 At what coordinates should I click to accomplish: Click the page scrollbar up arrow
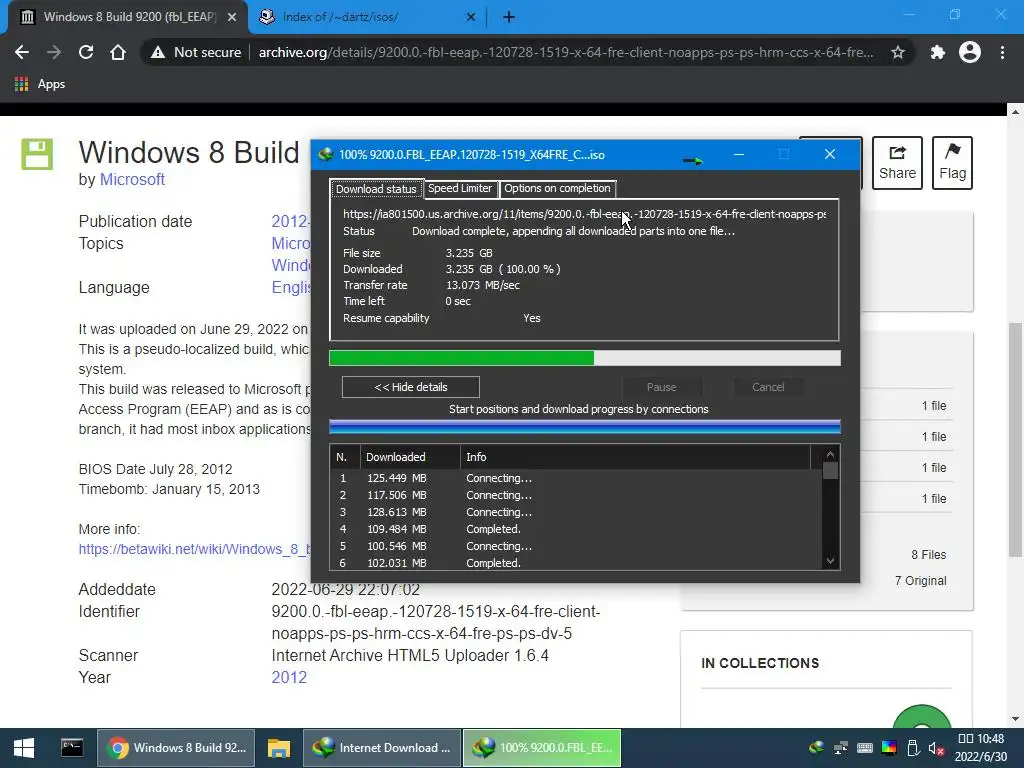(x=1015, y=112)
